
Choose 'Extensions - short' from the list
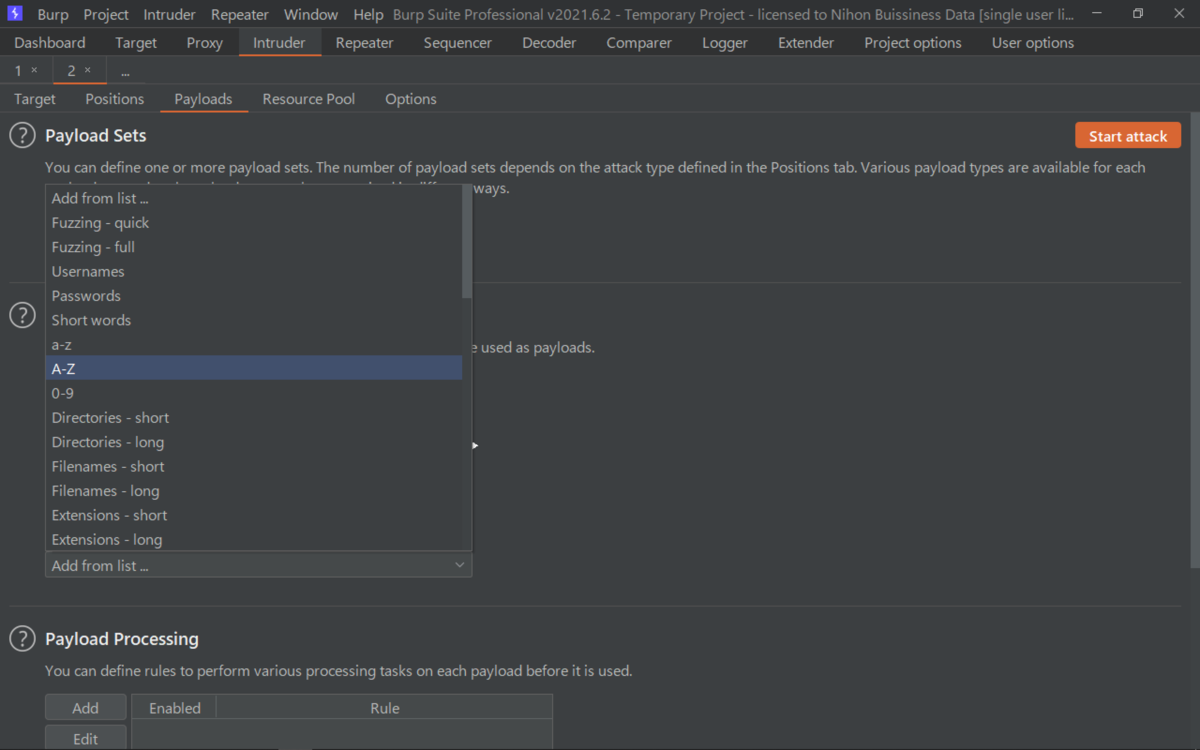point(254,515)
